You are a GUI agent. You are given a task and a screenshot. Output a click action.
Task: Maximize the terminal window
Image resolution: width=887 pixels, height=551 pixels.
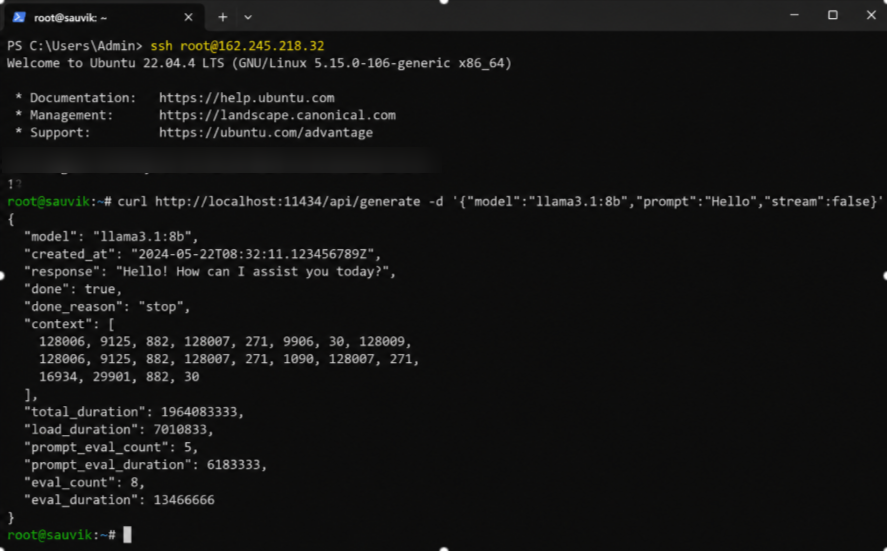833,15
